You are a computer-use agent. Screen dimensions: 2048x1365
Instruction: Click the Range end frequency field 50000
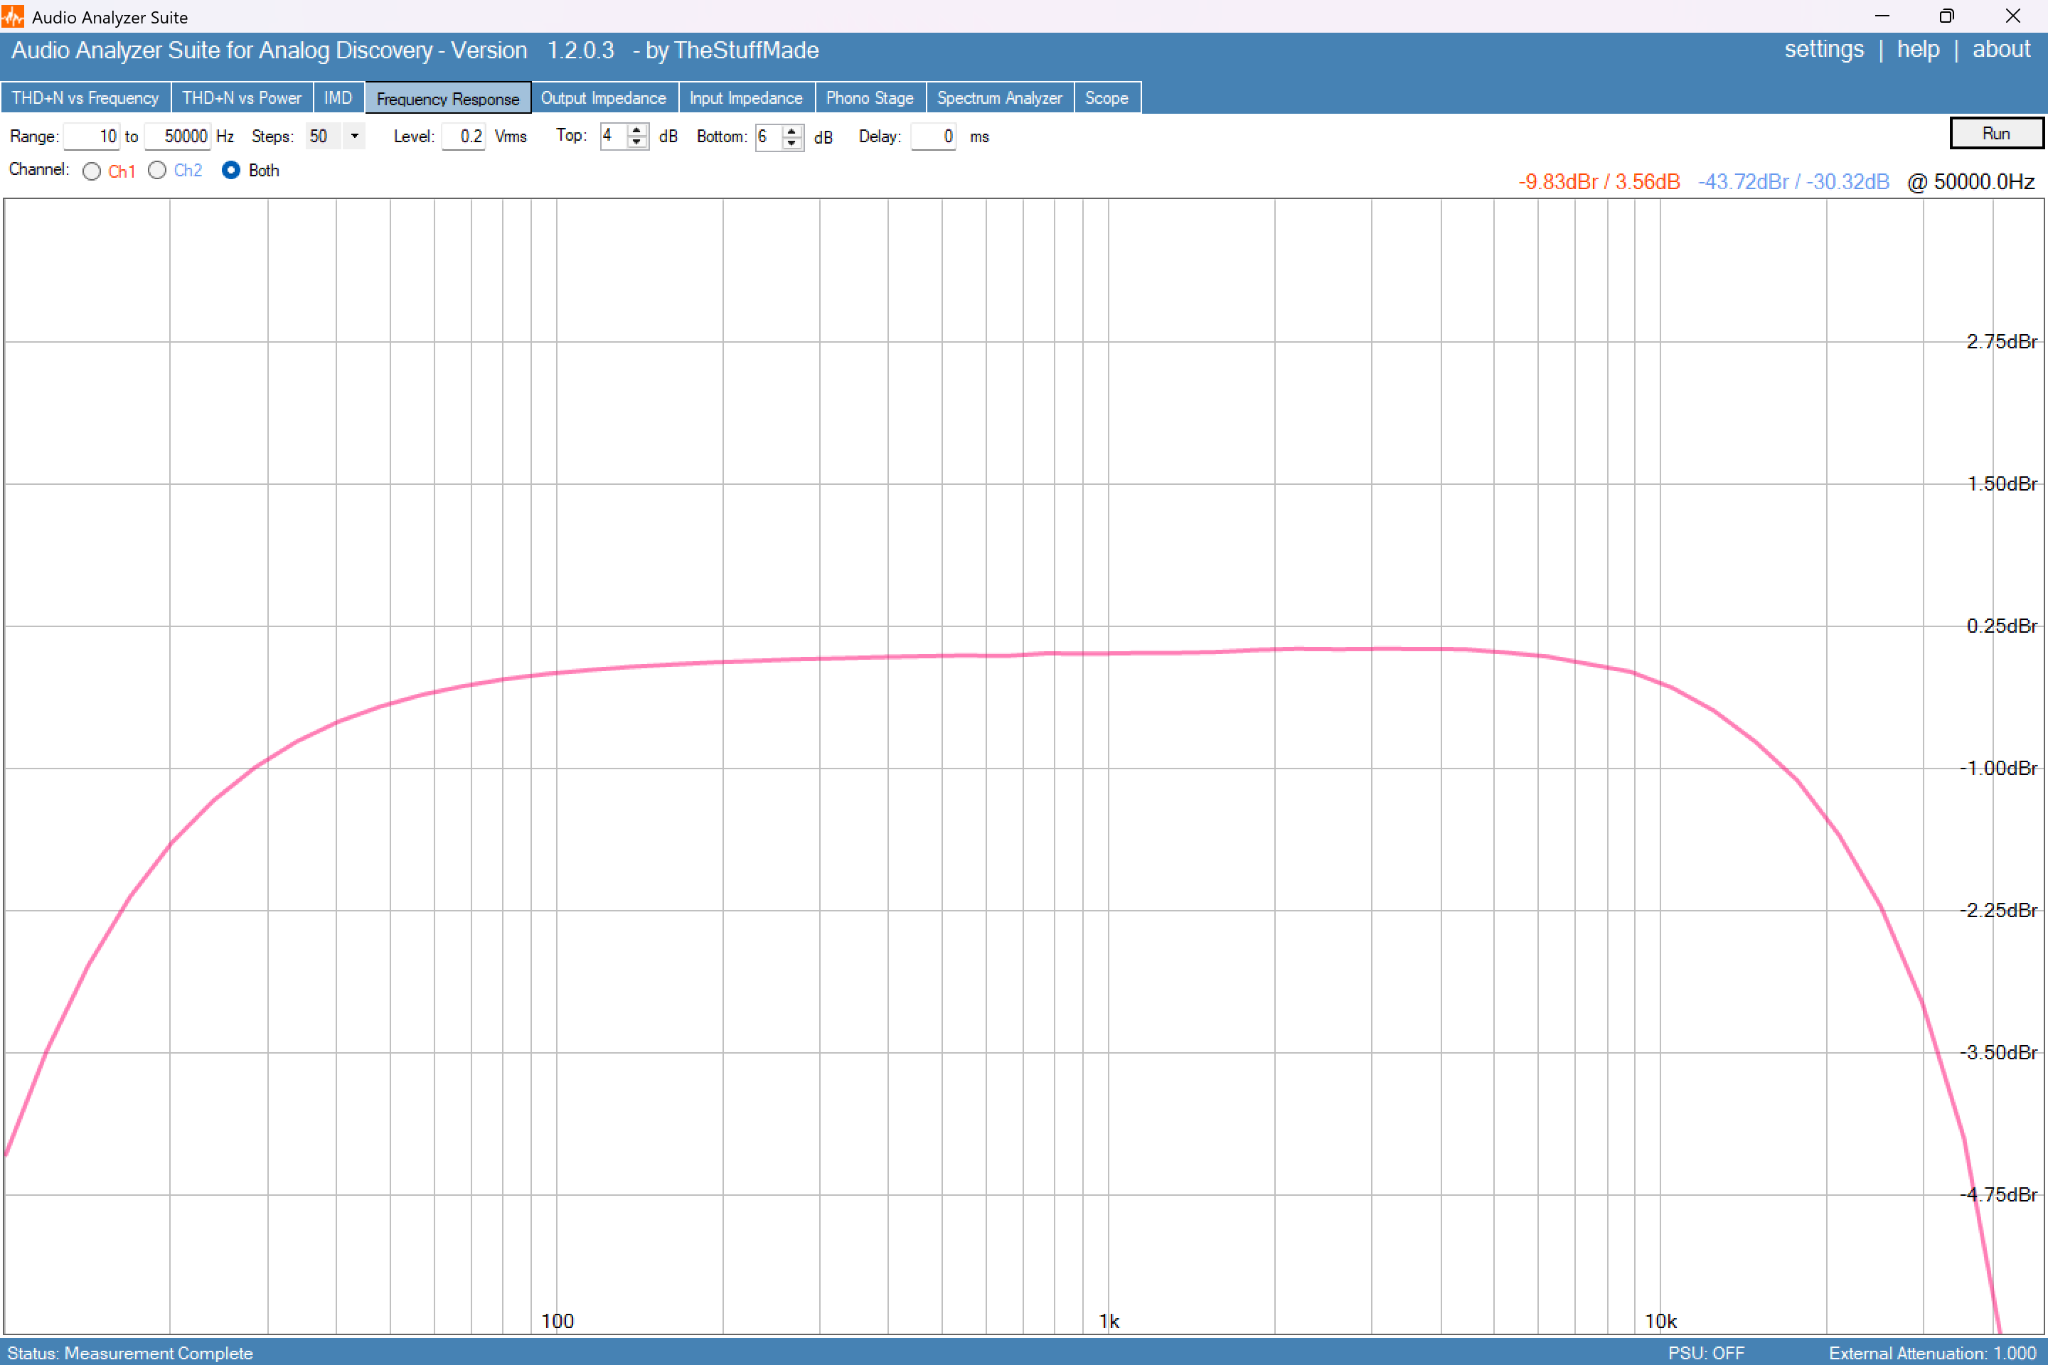click(177, 136)
